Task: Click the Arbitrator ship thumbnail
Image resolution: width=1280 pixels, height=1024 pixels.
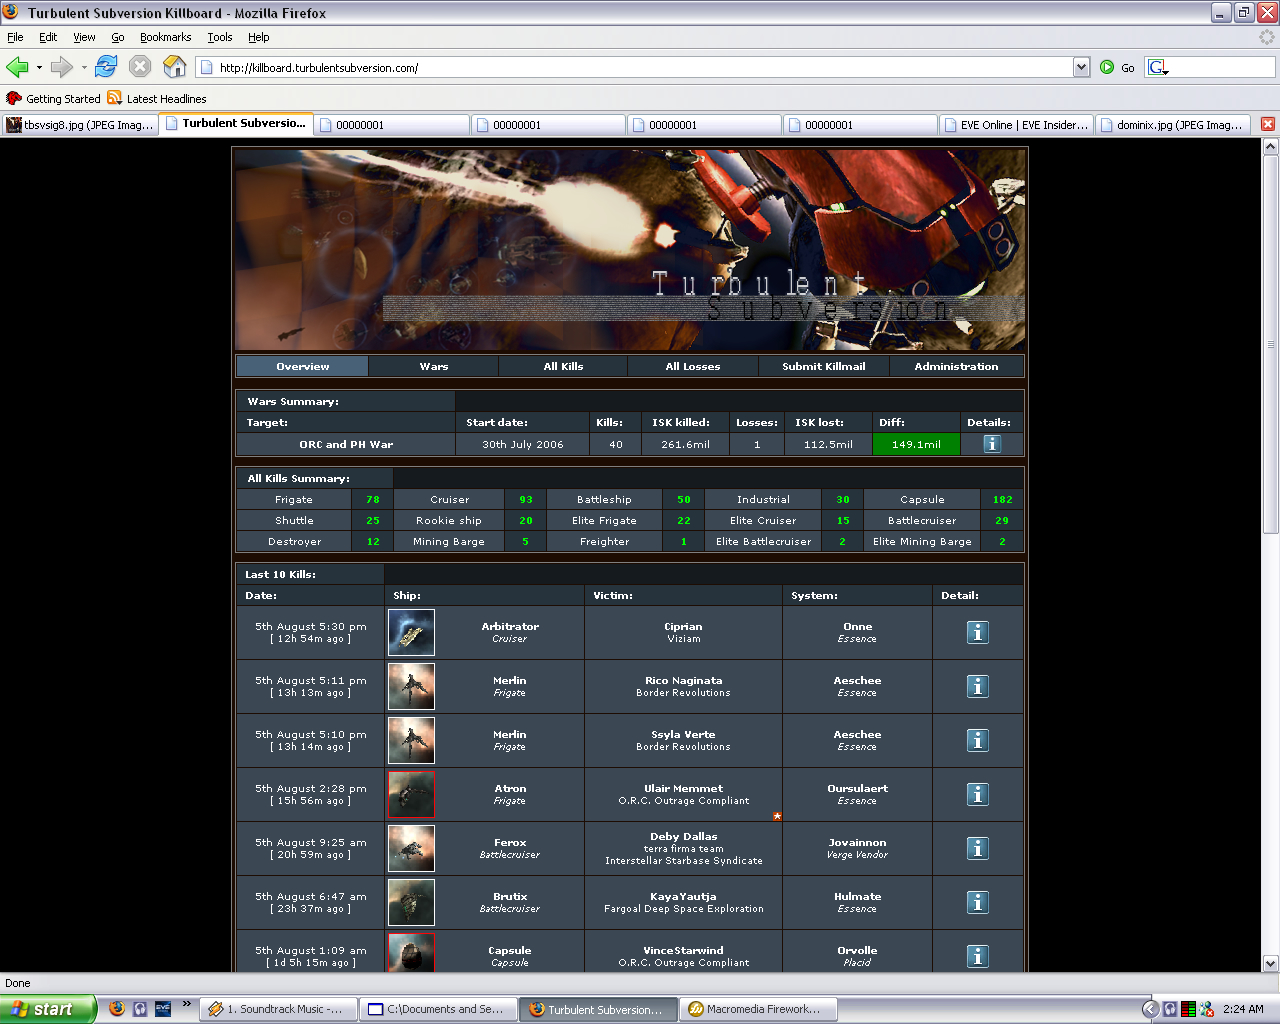Action: 411,632
